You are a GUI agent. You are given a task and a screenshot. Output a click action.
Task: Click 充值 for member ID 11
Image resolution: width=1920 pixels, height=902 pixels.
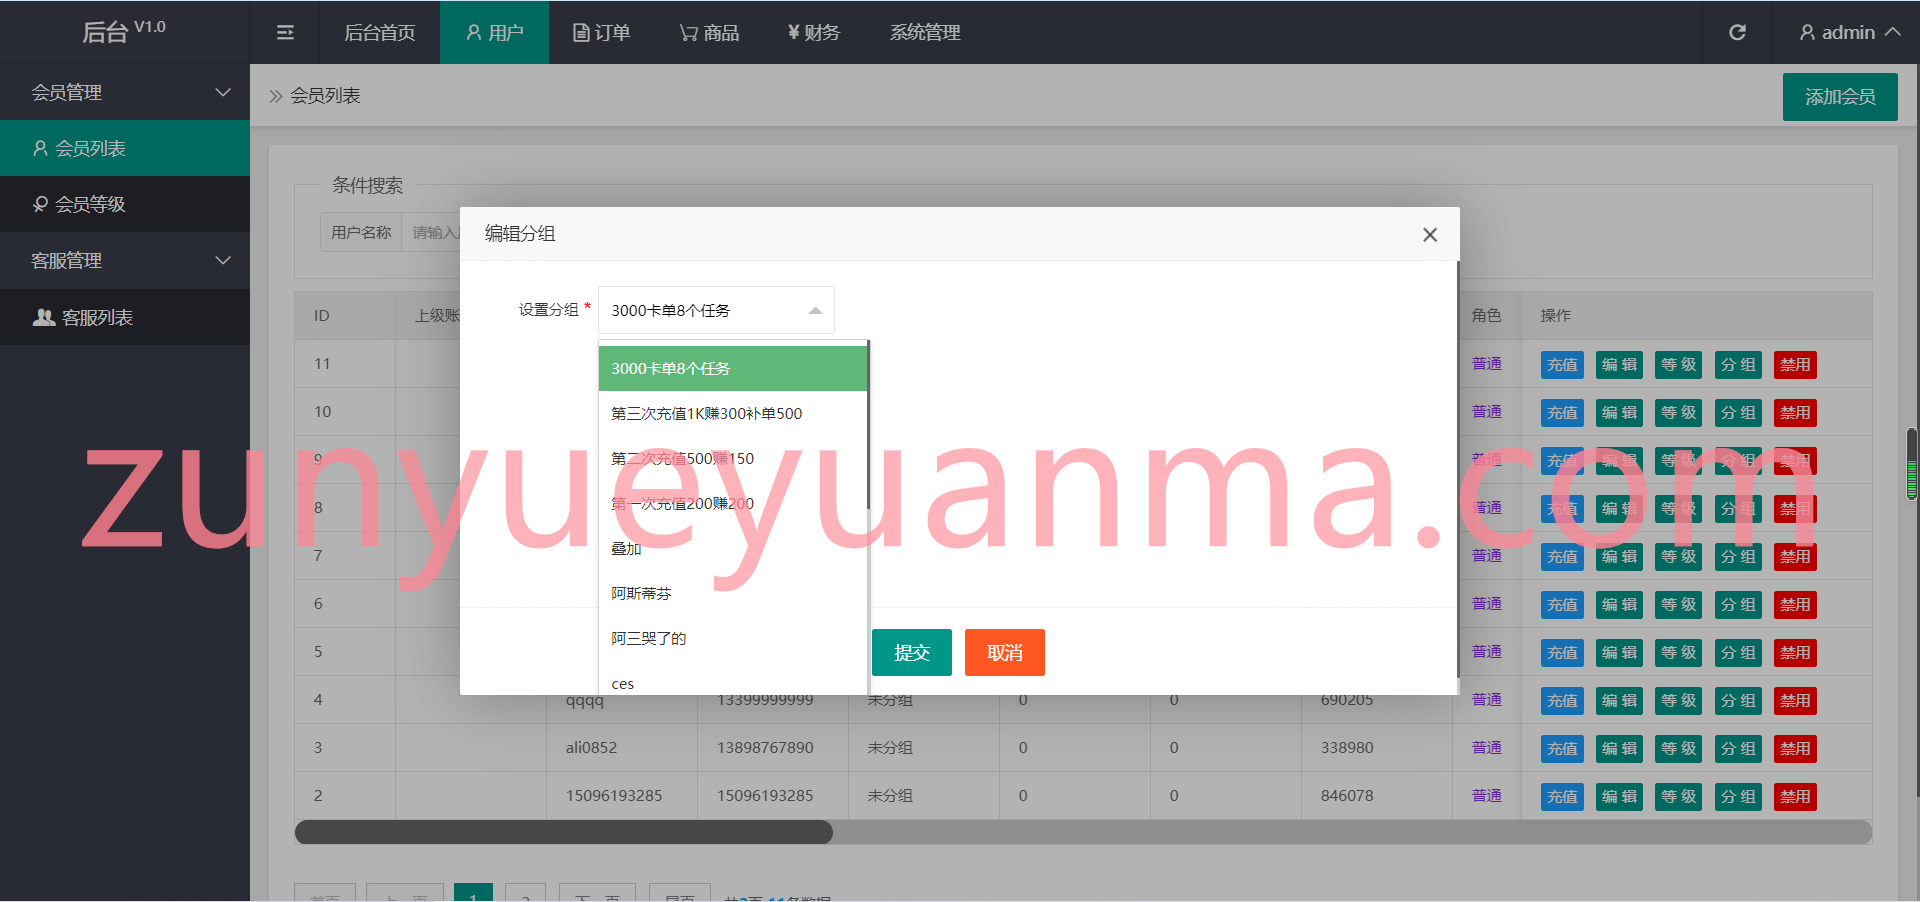[1562, 365]
